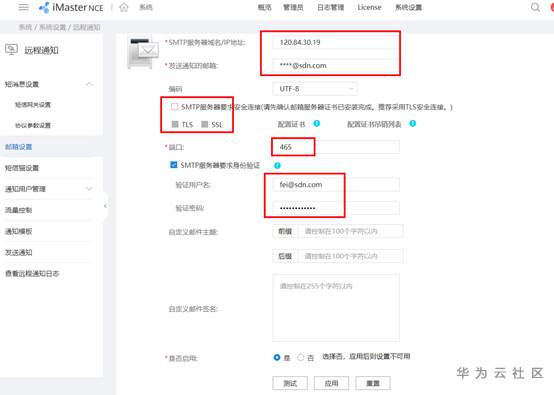Open the 系统设置 top menu
The height and width of the screenshot is (395, 554).
[x=408, y=7]
